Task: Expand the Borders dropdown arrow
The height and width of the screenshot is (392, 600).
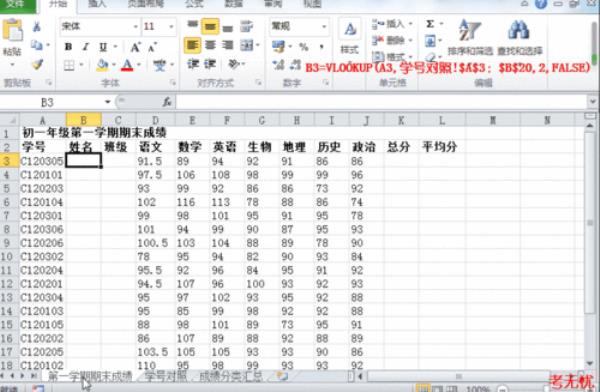Action: tap(81, 65)
